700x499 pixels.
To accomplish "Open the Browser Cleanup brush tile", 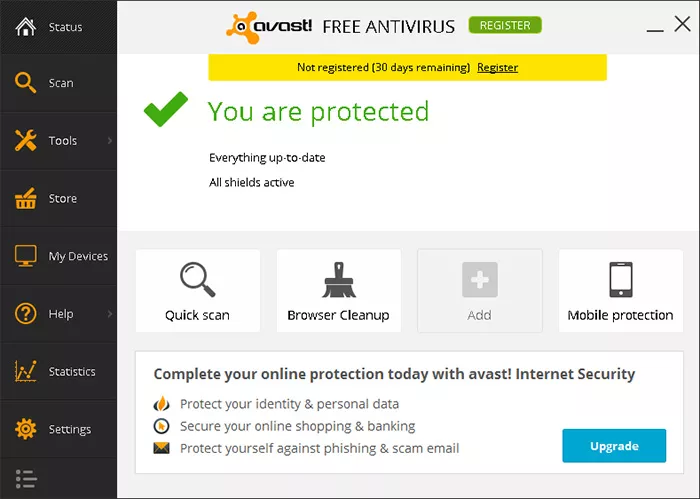I will [339, 291].
